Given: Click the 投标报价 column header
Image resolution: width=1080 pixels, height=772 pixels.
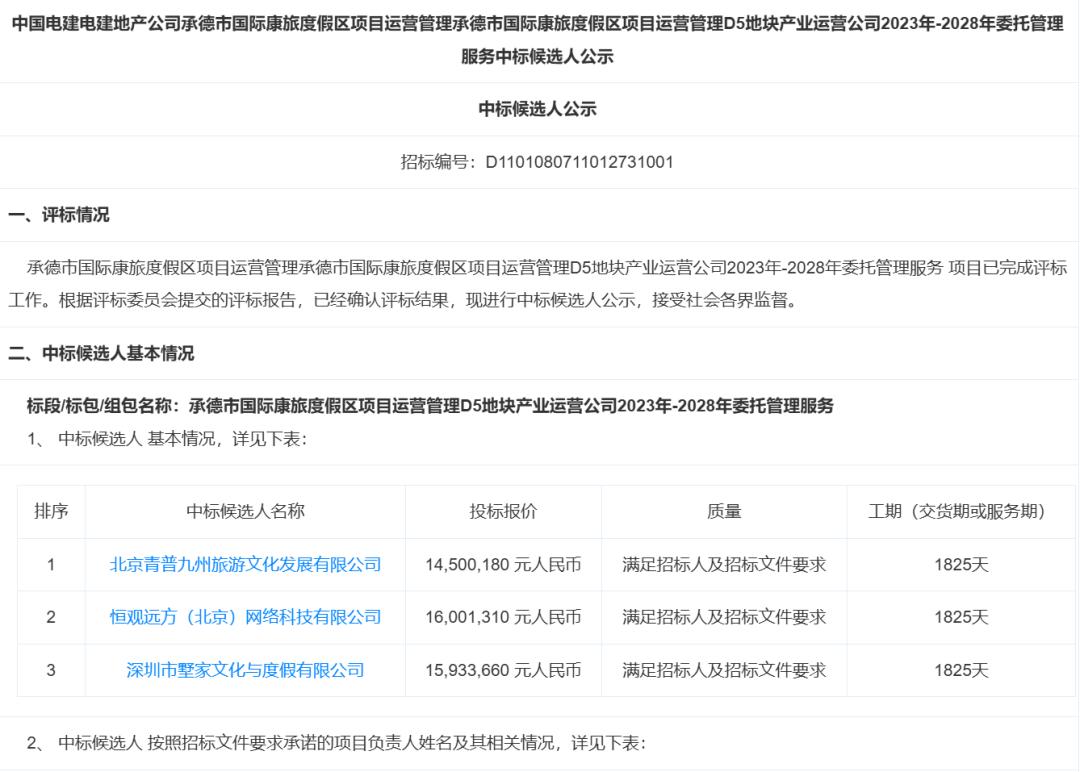Looking at the screenshot, I should point(503,511).
